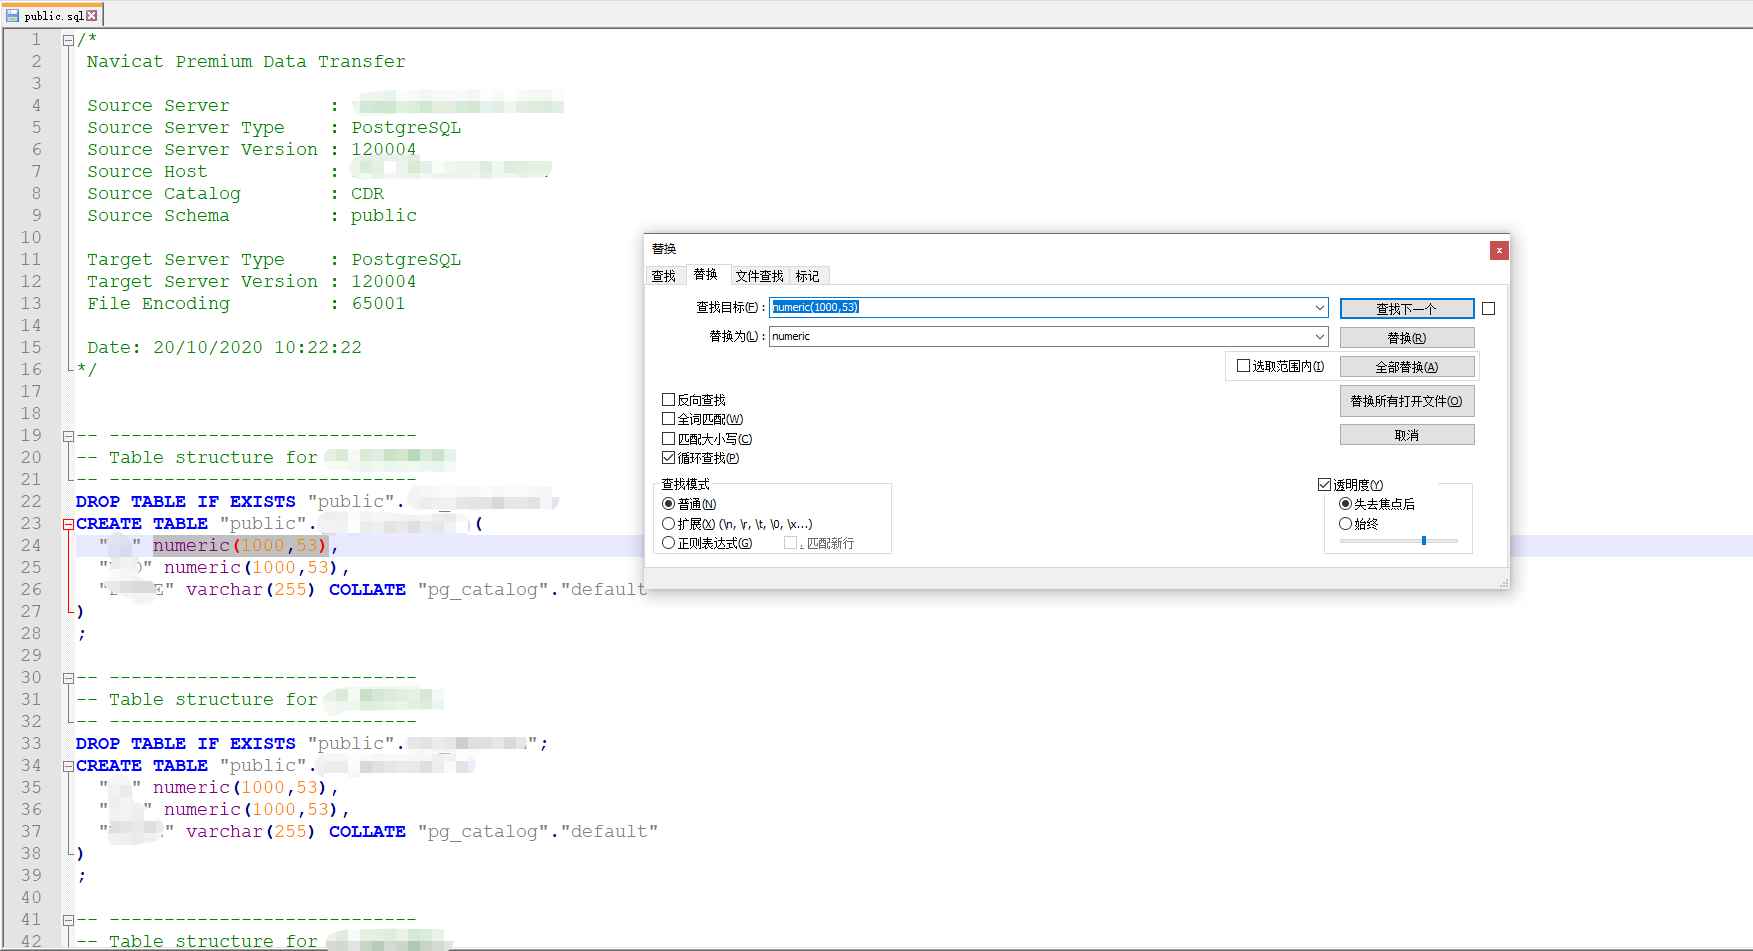This screenshot has width=1753, height=951.
Task: Collapse the fold marker at line 19
Action: tap(68, 436)
